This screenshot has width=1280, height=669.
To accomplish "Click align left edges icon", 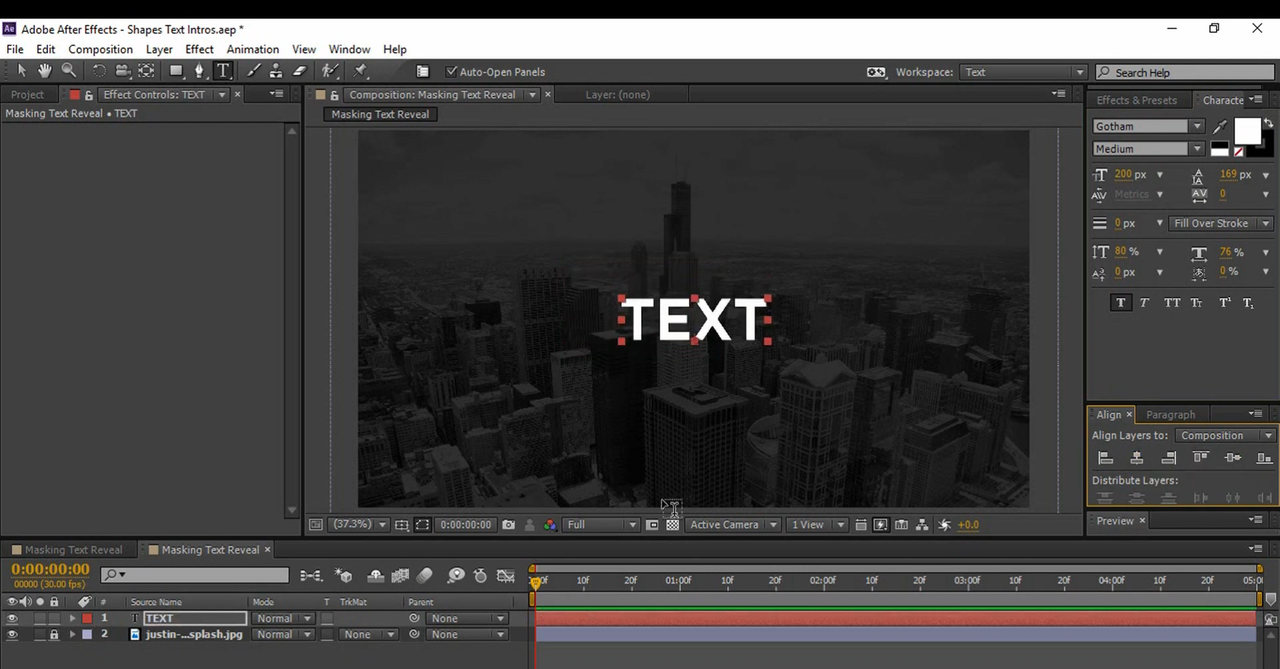I will pos(1105,457).
